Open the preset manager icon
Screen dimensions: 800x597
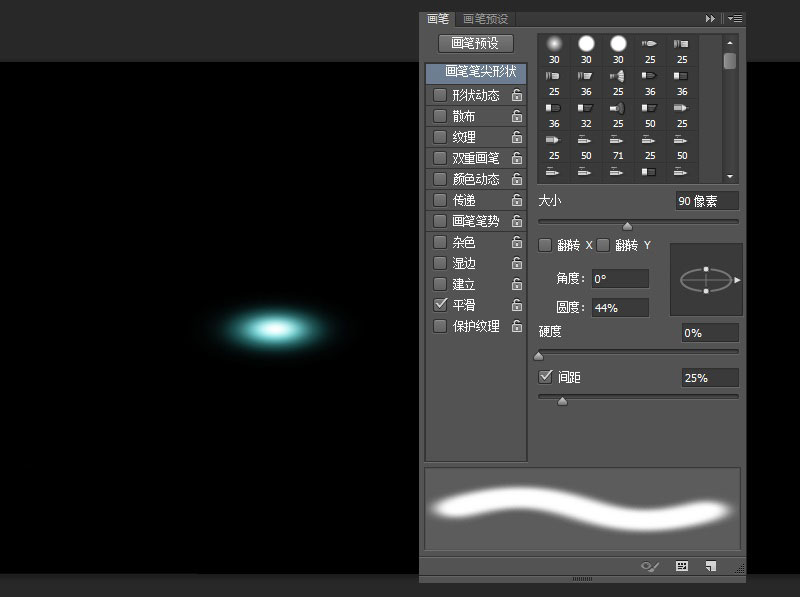click(x=682, y=566)
